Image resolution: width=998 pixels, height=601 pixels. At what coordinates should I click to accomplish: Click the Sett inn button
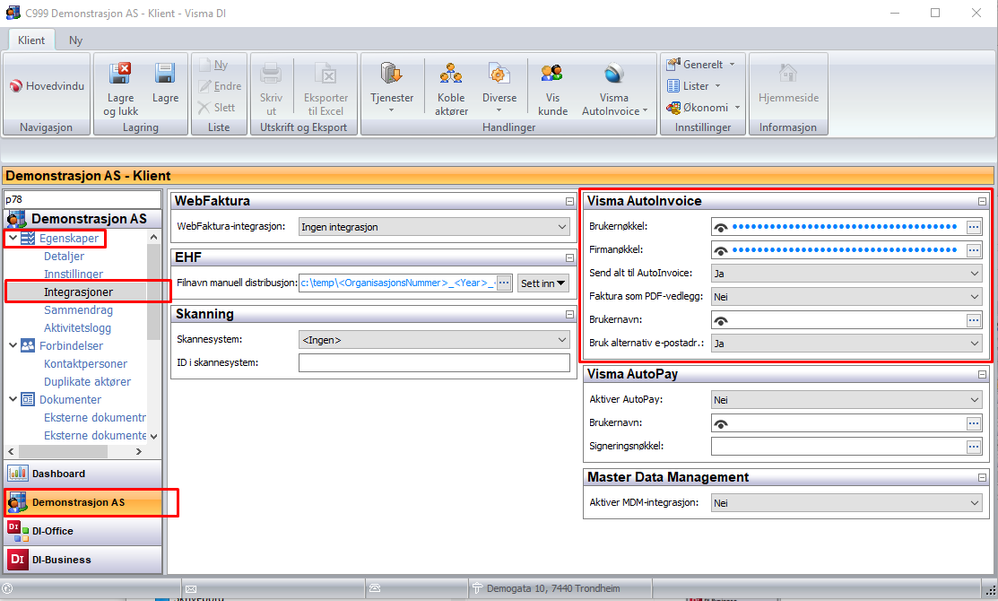543,284
